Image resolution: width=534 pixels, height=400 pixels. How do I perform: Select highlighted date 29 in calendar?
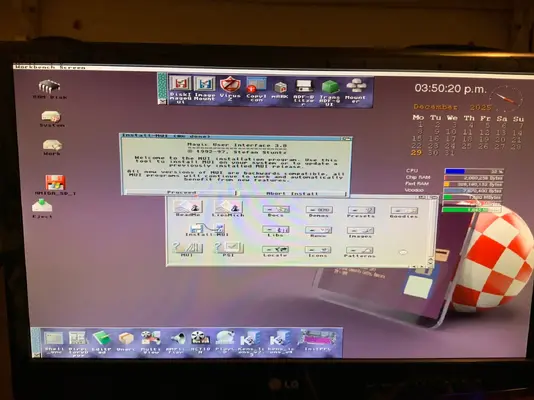(416, 153)
